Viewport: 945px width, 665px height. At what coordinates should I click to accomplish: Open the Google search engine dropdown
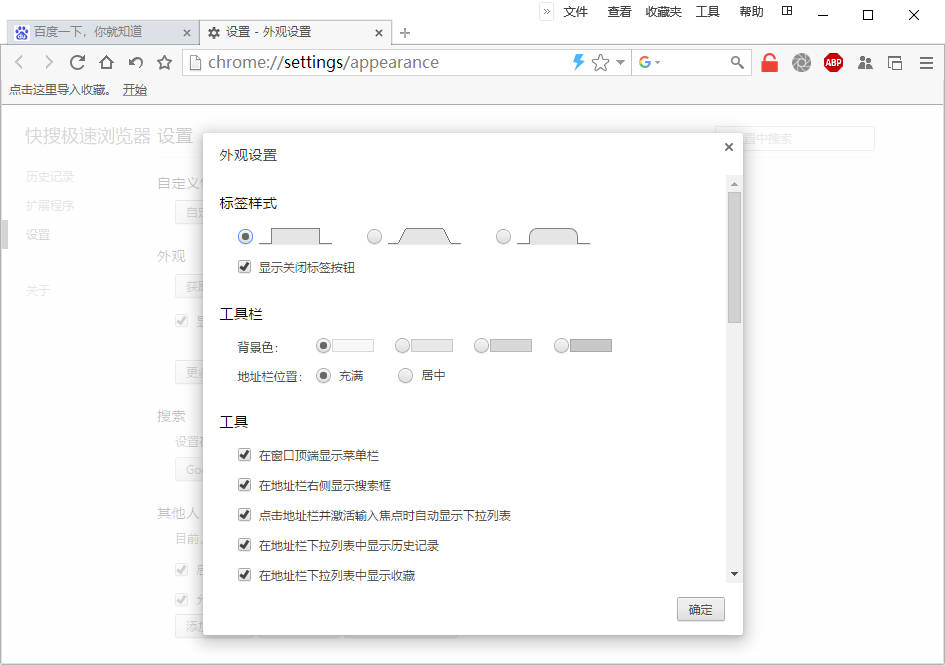650,62
